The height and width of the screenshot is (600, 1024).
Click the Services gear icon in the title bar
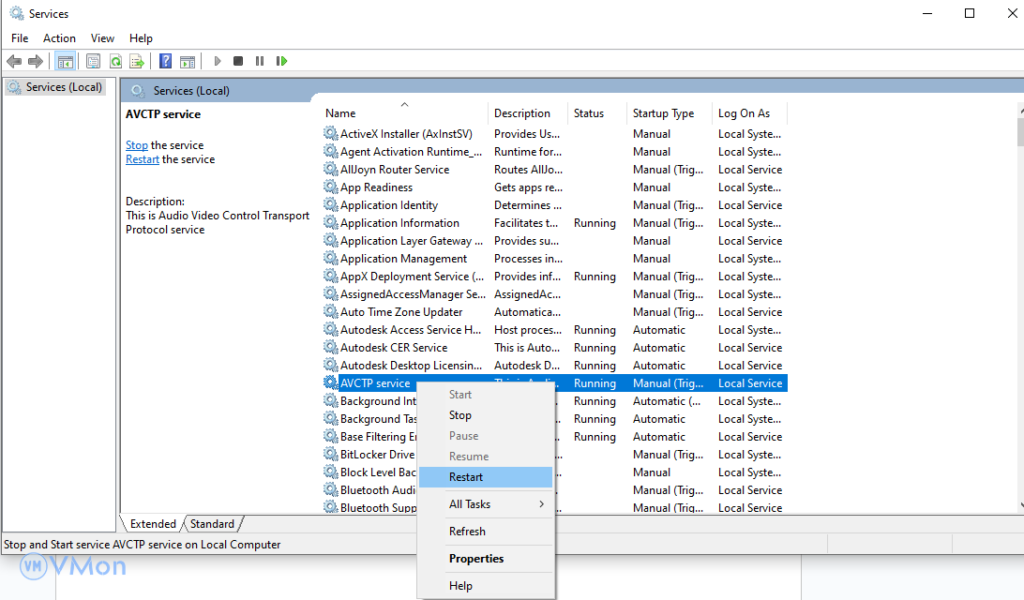pos(16,13)
